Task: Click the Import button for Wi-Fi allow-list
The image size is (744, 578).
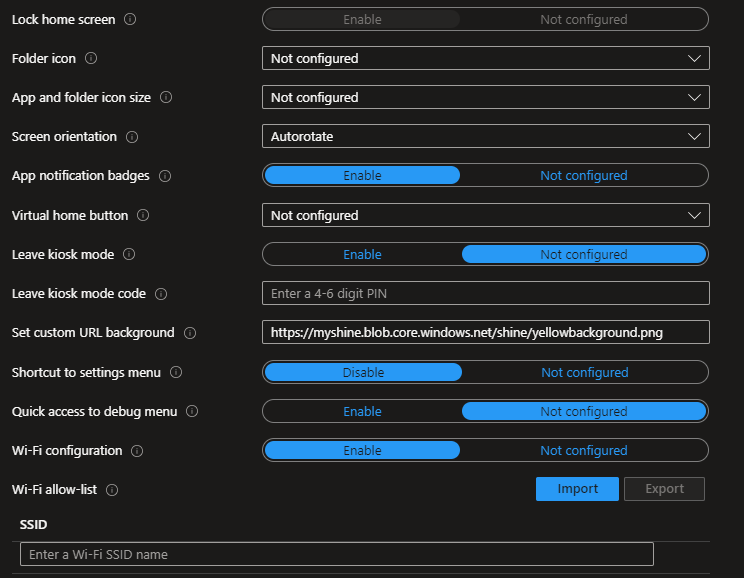Action: click(x=577, y=489)
